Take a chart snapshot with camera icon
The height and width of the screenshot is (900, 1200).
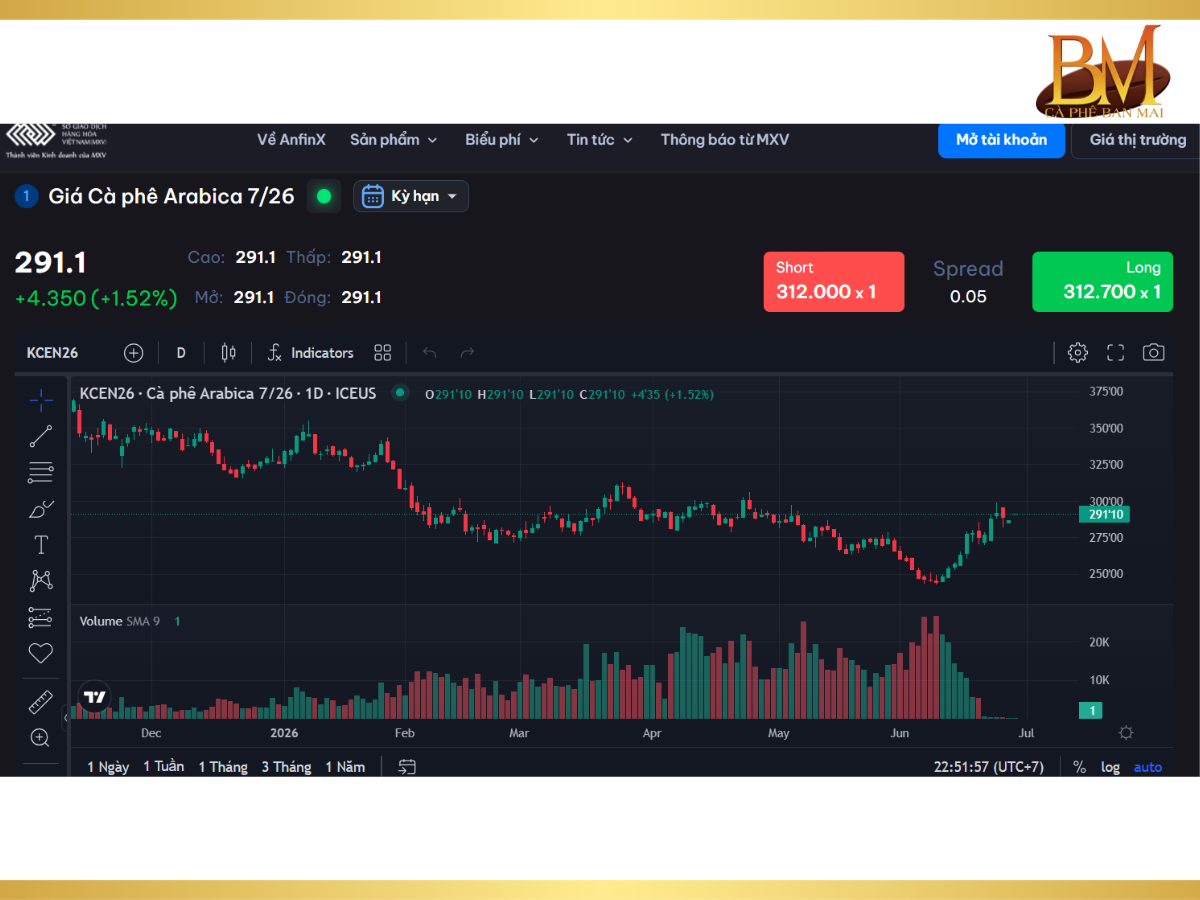pyautogui.click(x=1154, y=352)
